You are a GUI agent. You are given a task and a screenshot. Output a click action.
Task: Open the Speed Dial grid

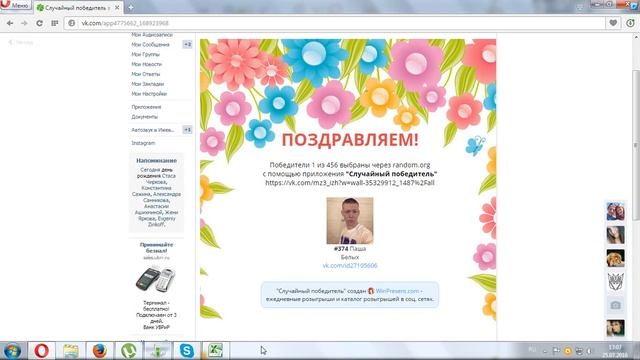55,23
